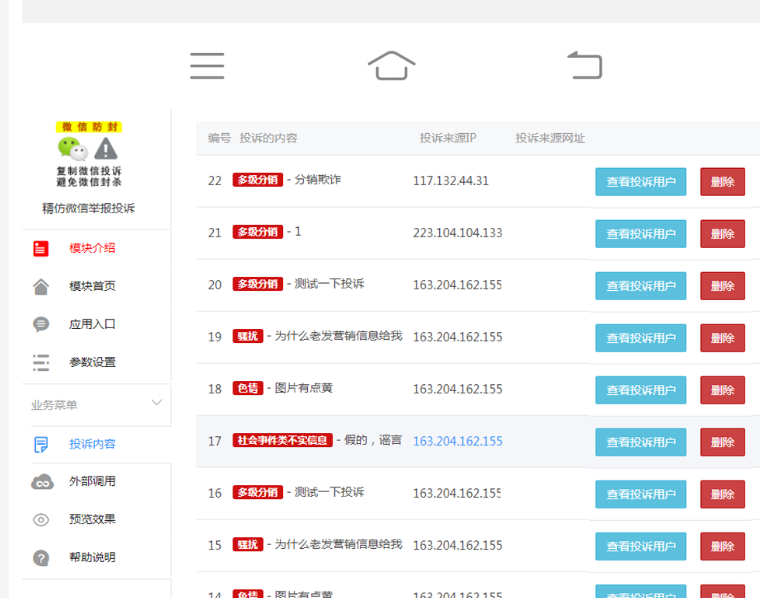View complaint users for row 22
The width and height of the screenshot is (768, 598).
coord(641,182)
